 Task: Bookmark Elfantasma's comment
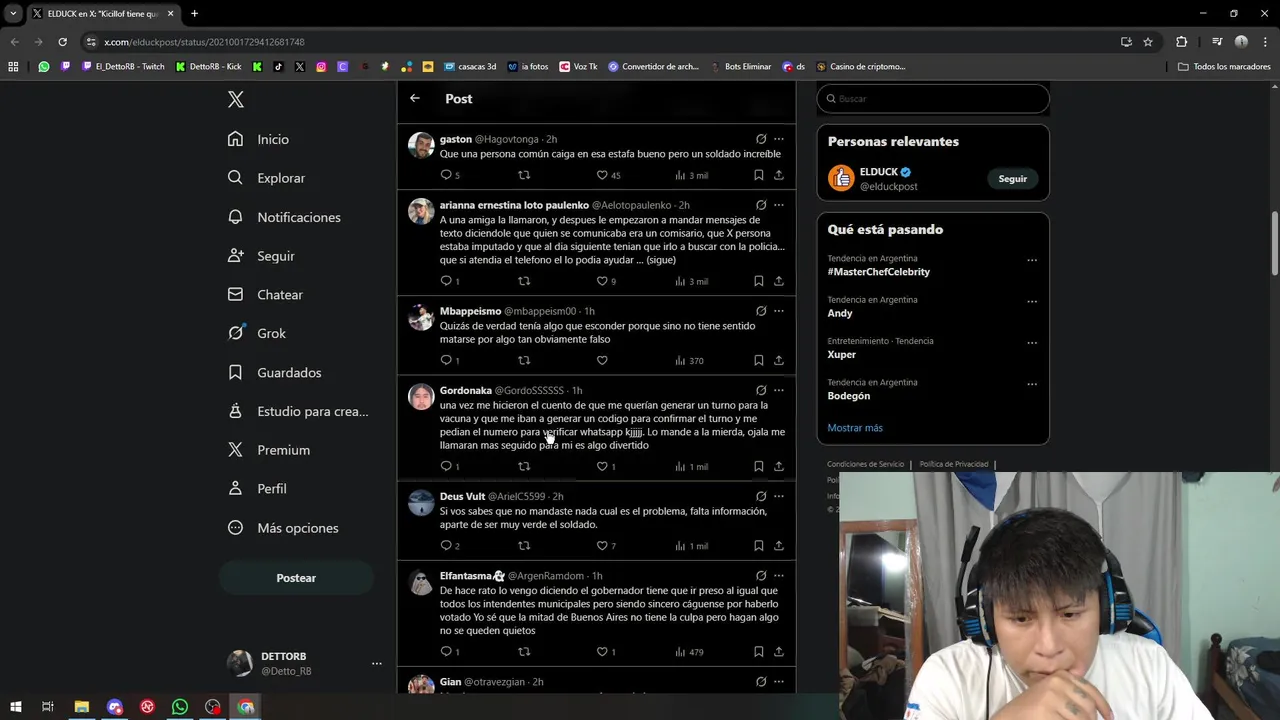[759, 652]
